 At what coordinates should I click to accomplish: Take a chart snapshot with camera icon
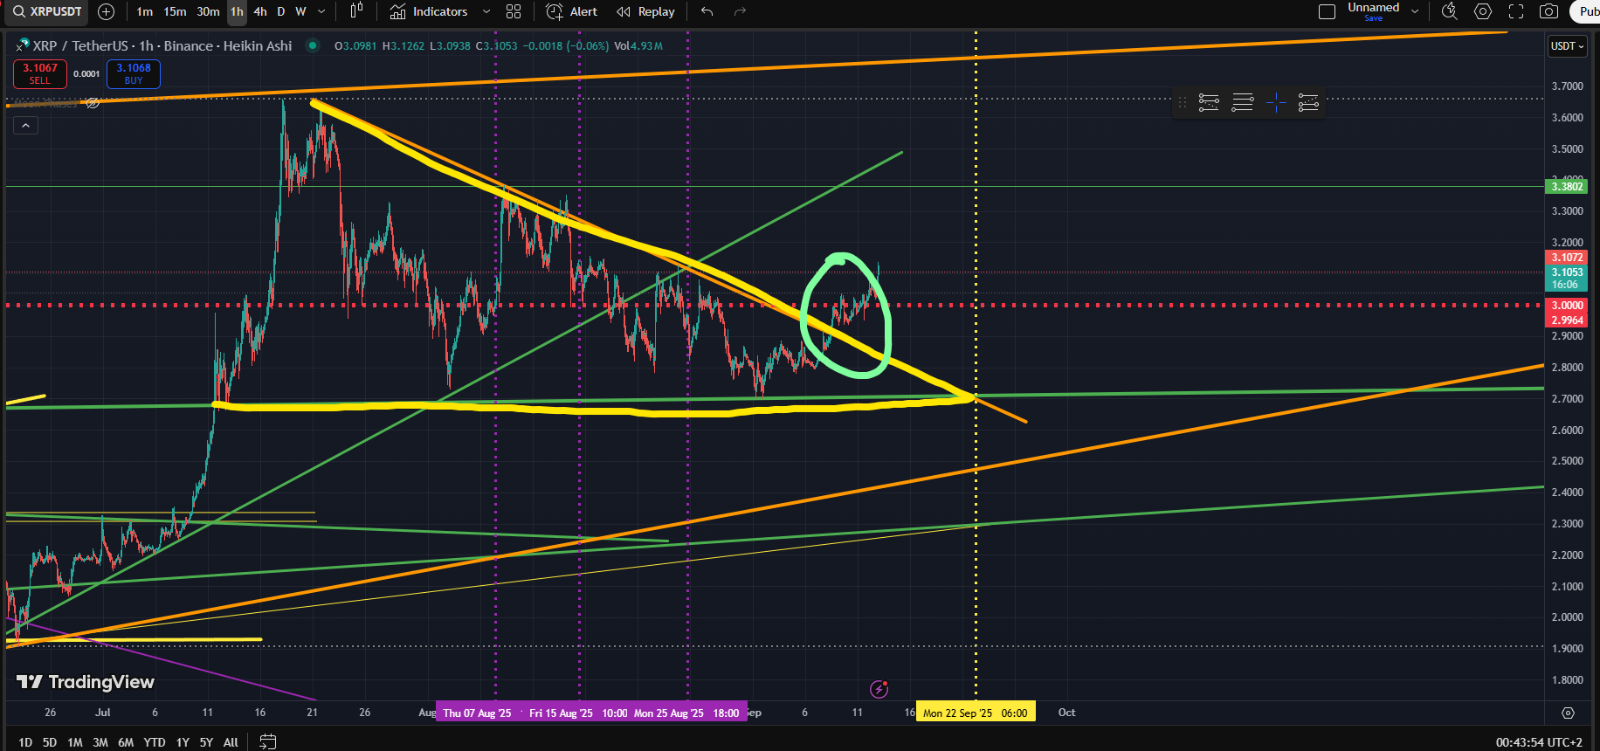tap(1549, 12)
